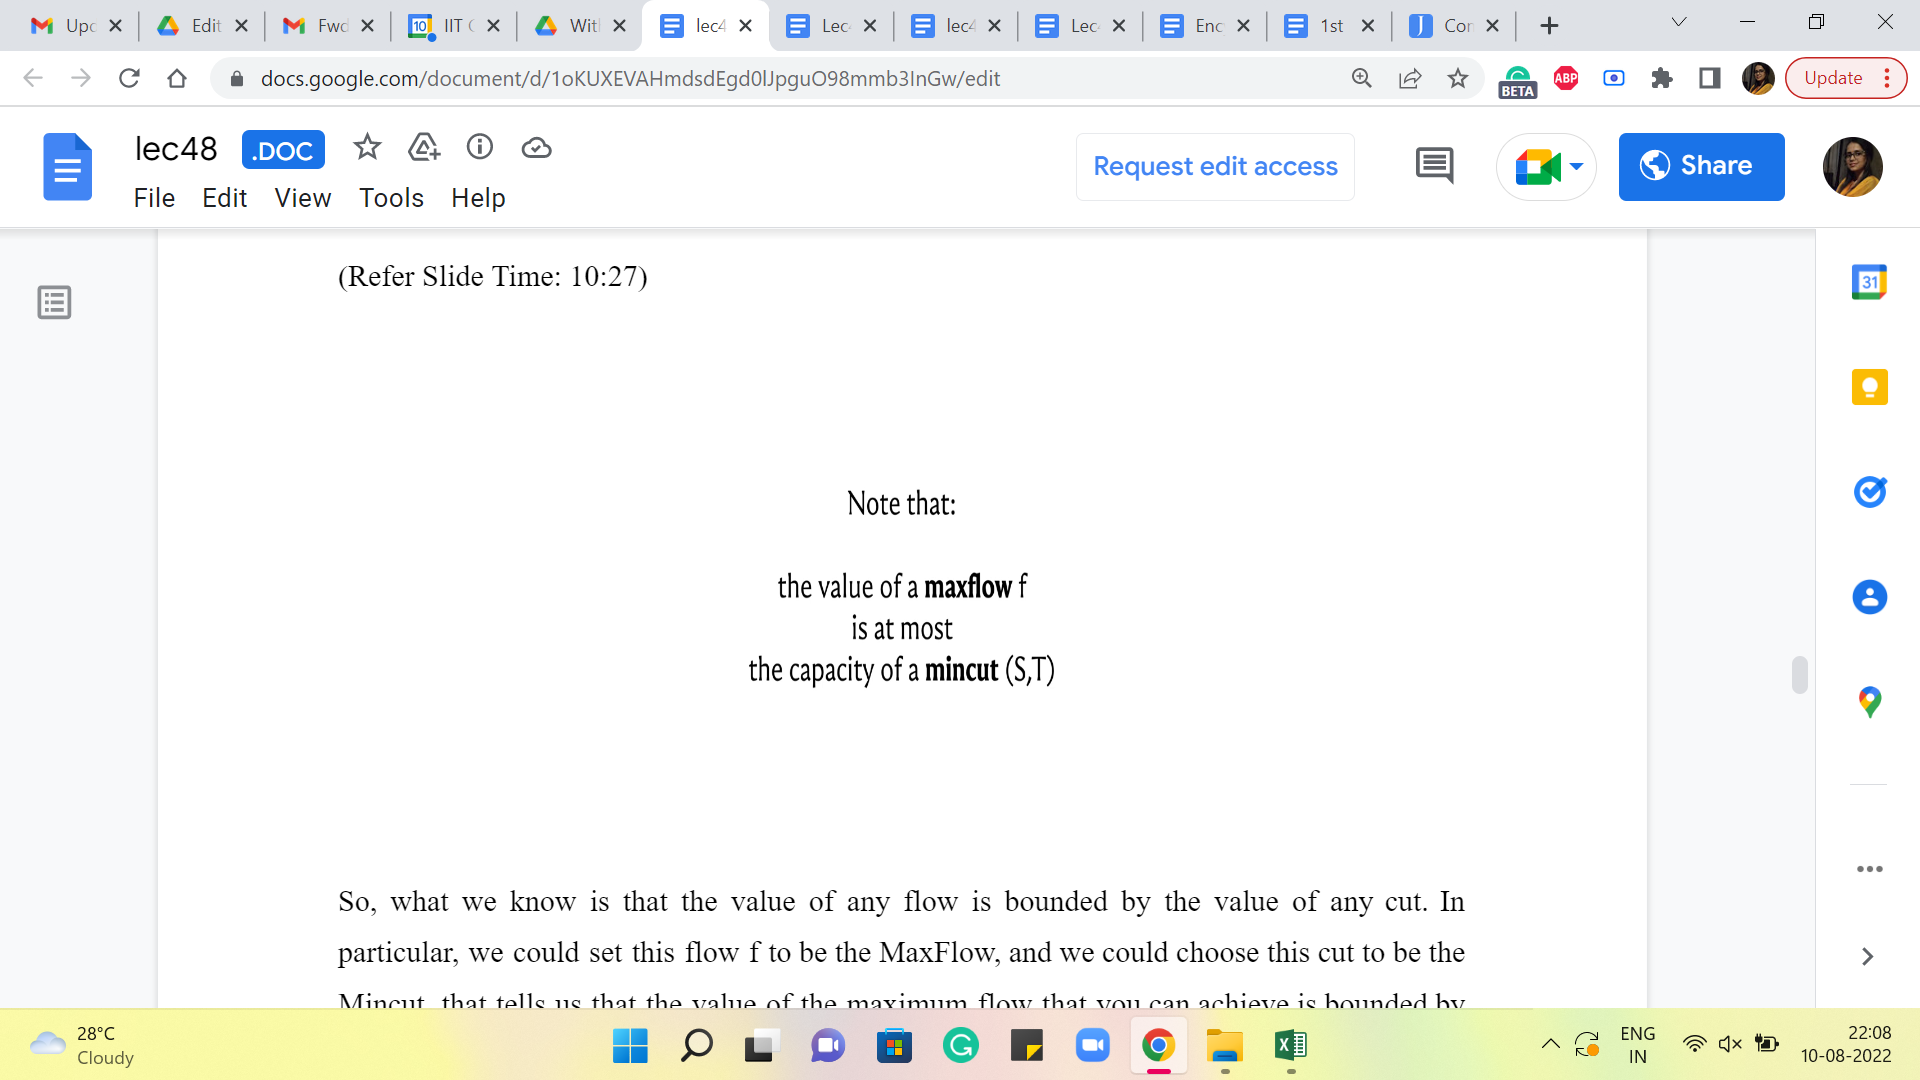Click the blue Share button
Viewport: 1920px width, 1080px height.
1701,166
